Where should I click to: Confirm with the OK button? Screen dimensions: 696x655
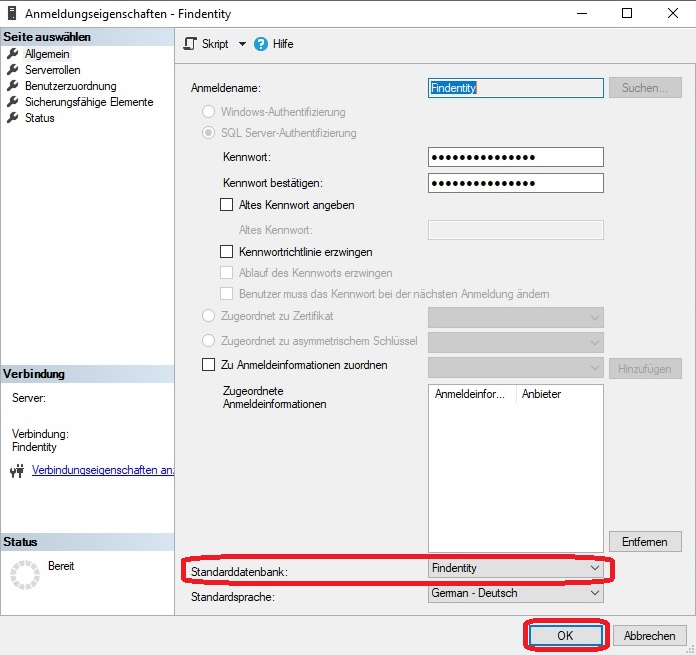(566, 635)
